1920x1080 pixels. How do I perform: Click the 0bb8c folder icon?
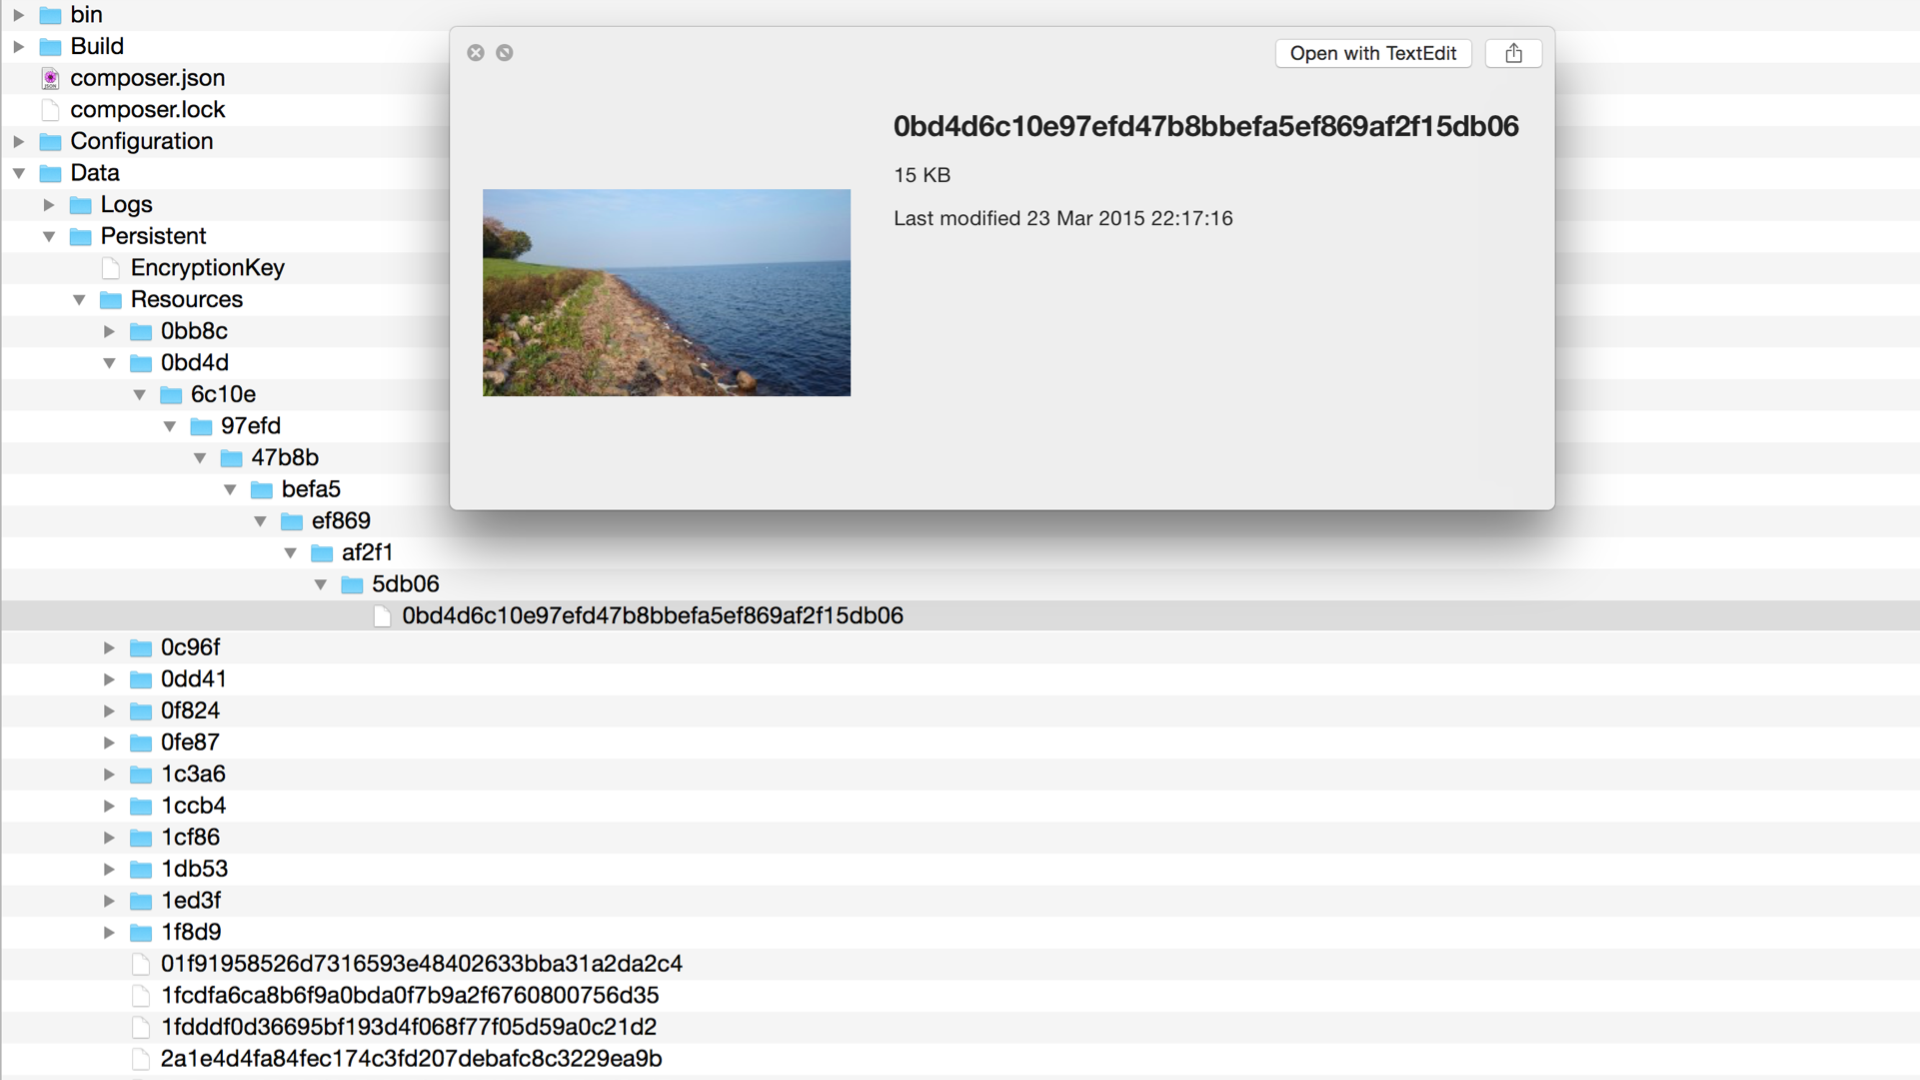point(141,332)
